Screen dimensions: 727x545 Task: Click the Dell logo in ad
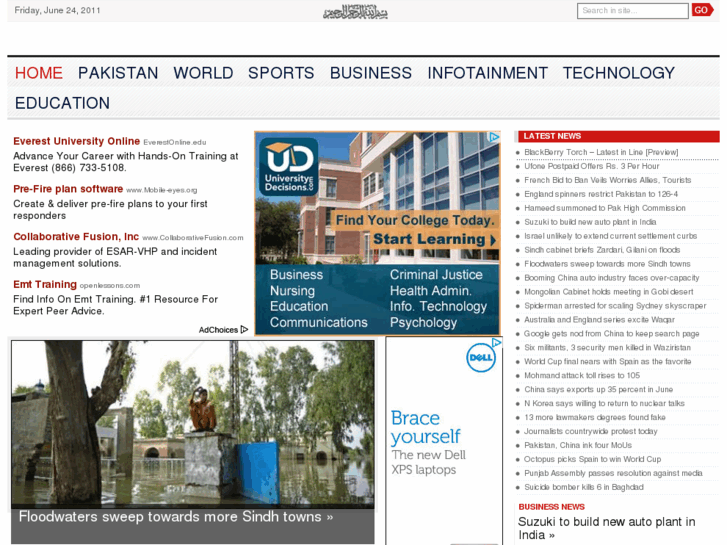(481, 358)
